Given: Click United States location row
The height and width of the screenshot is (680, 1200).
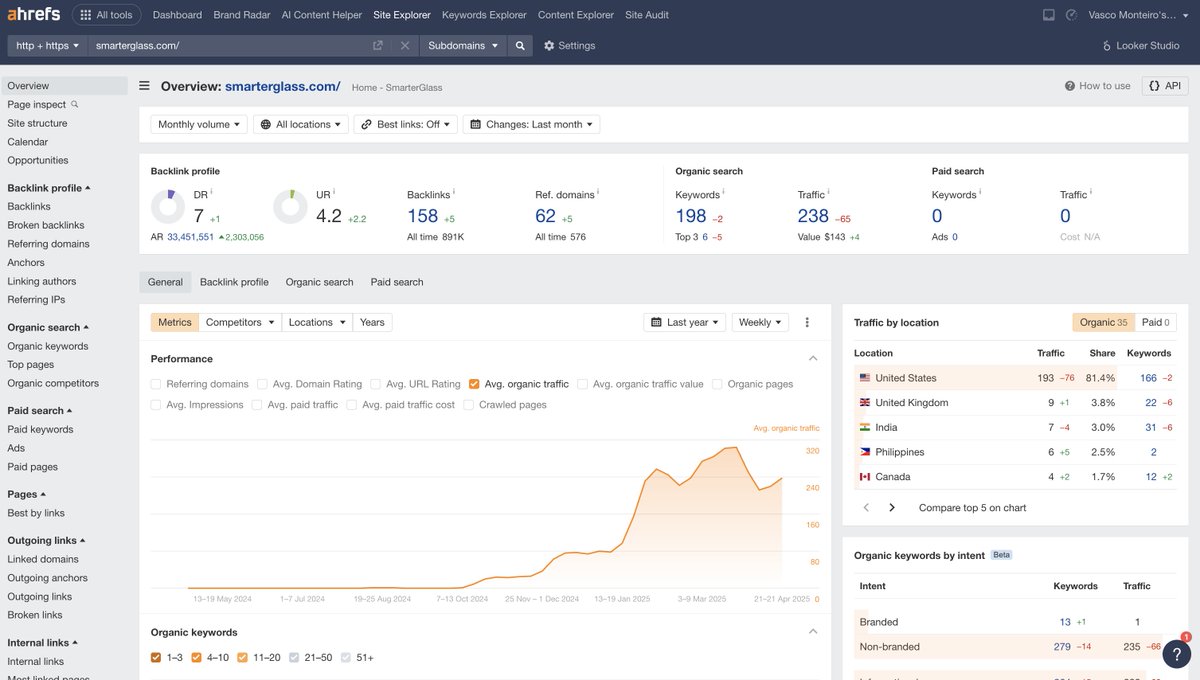Looking at the screenshot, I should click(x=1016, y=378).
